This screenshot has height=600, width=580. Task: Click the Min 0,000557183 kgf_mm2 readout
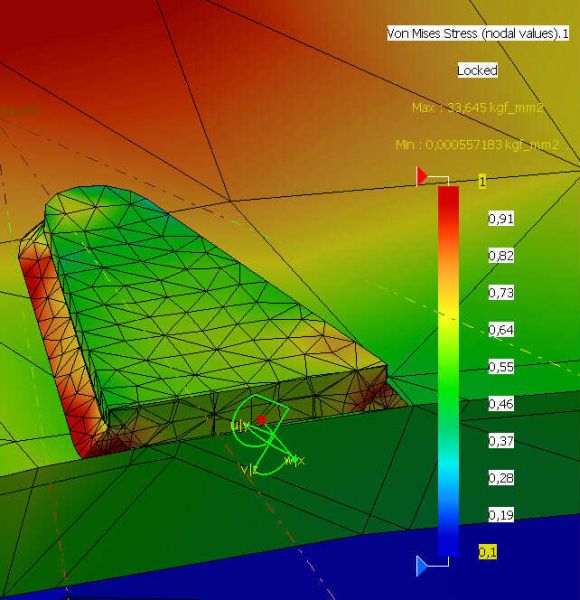(477, 145)
